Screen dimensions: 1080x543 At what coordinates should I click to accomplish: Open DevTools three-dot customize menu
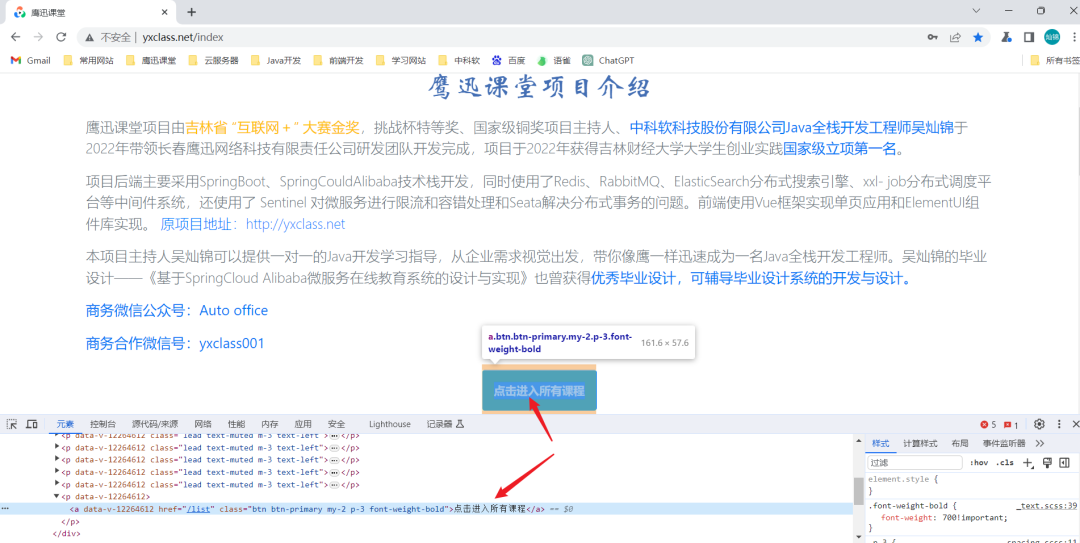pos(1059,424)
